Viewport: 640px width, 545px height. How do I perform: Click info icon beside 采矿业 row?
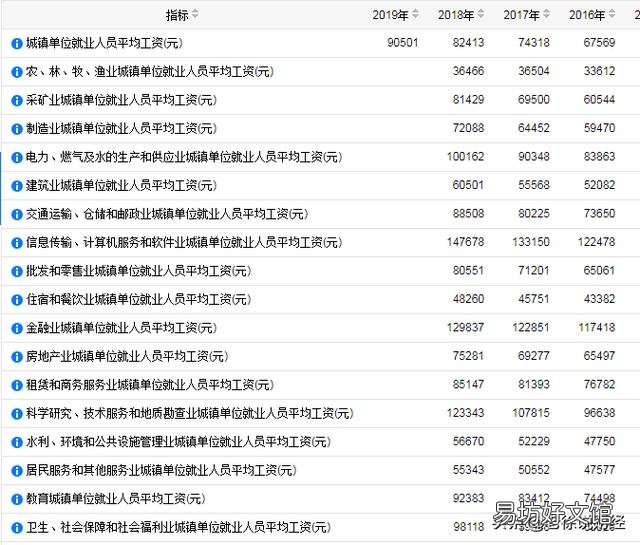click(16, 100)
